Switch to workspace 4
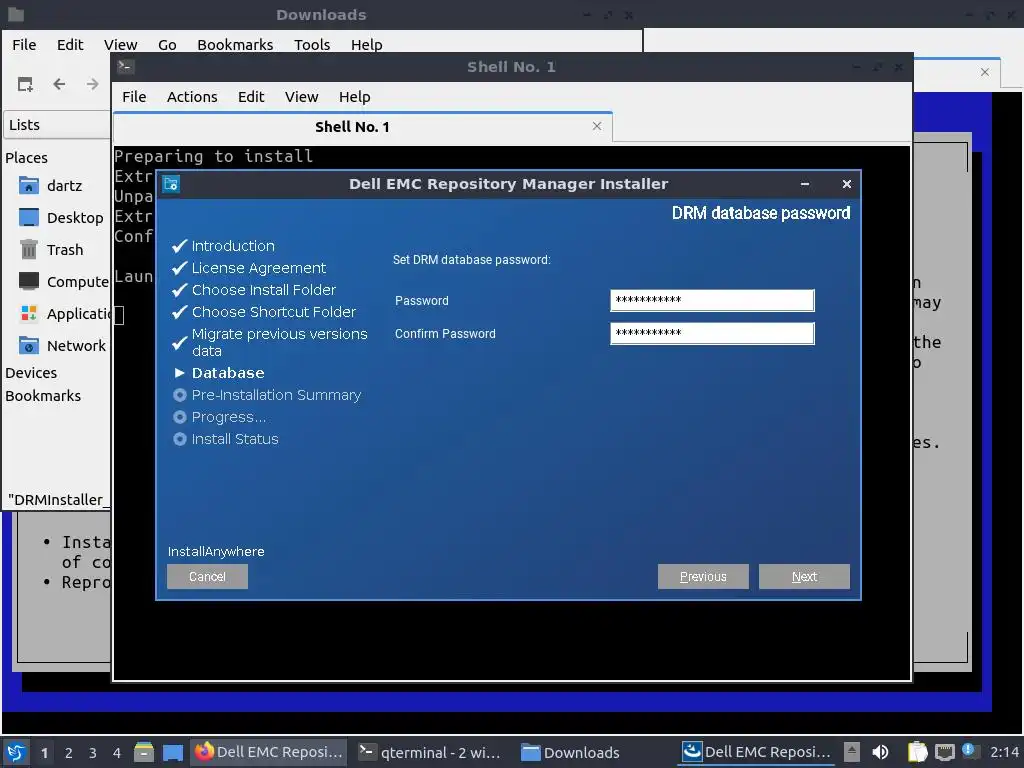1024x768 pixels. (117, 753)
